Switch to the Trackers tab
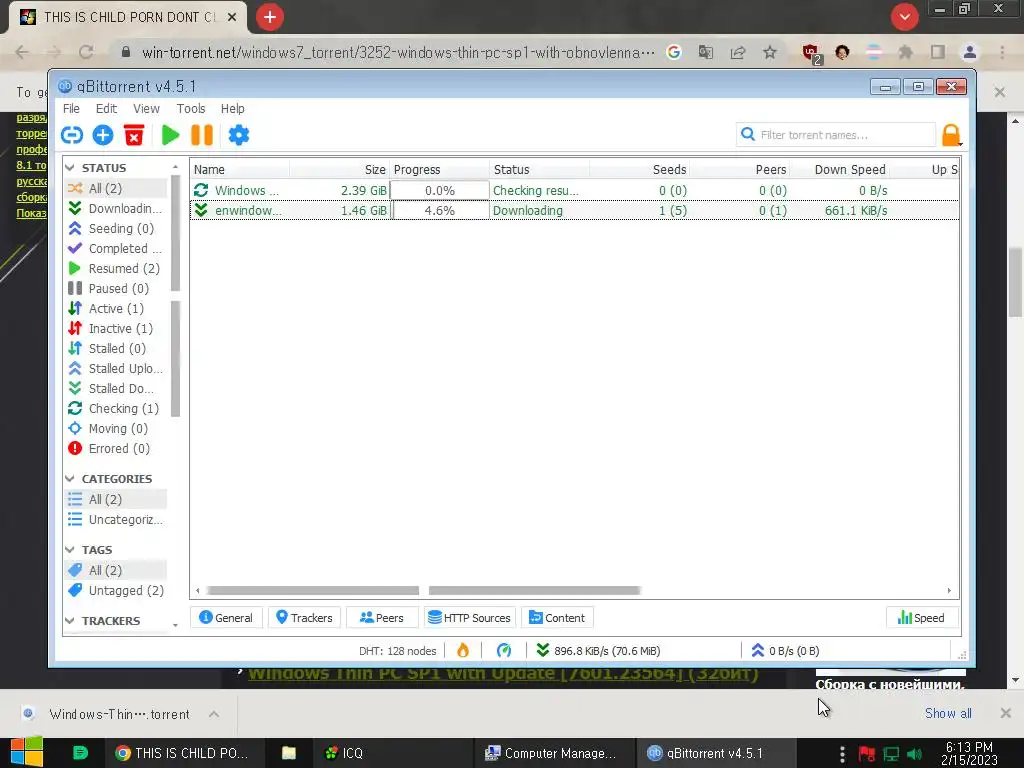 point(304,618)
